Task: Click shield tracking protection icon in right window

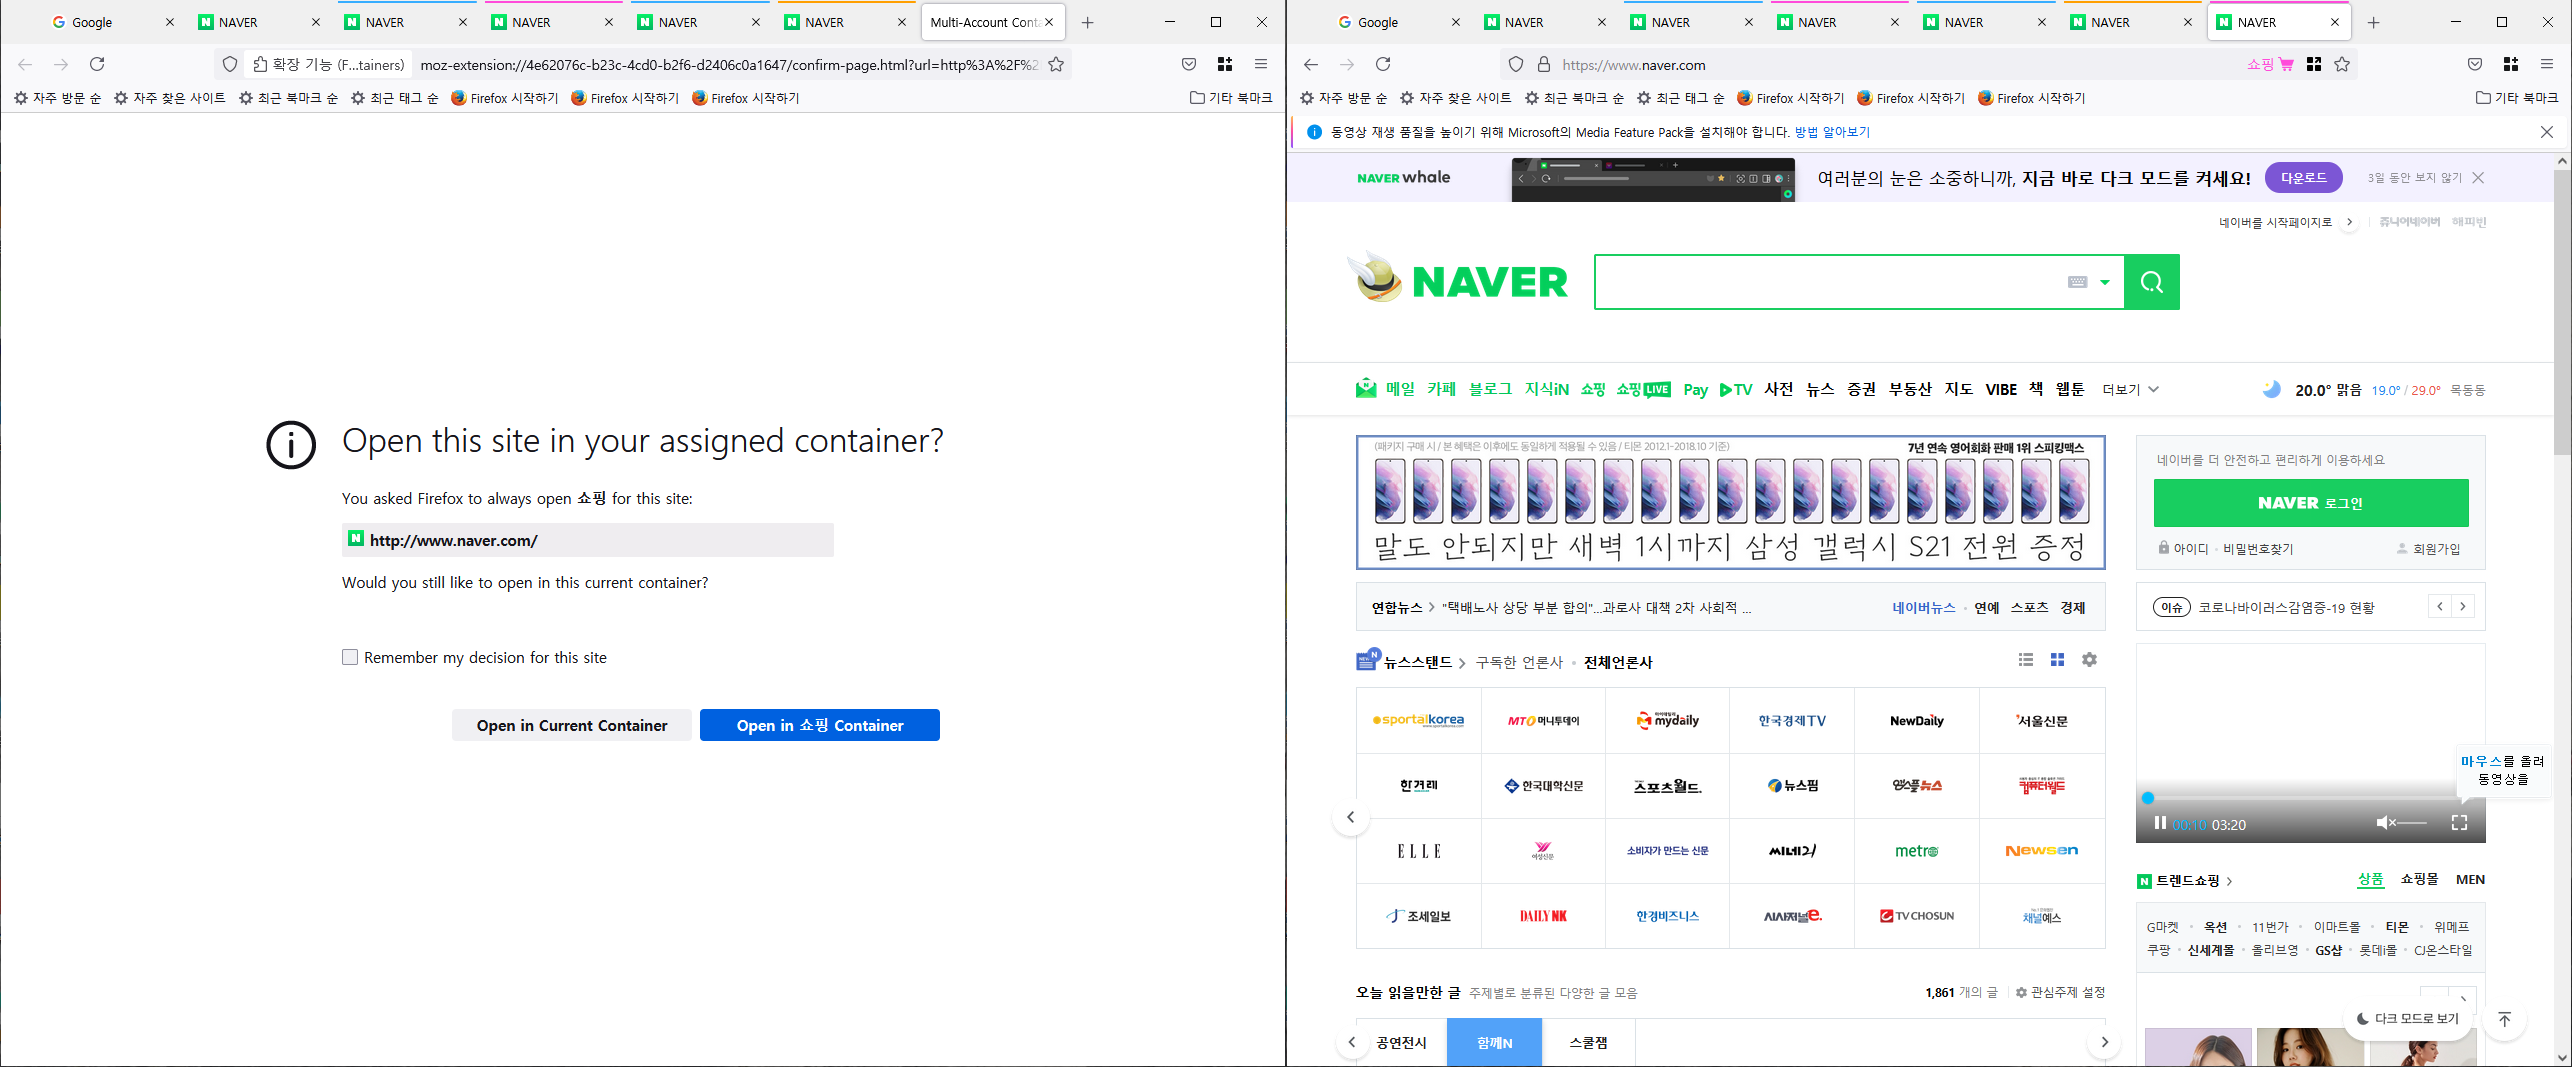Action: [1516, 64]
